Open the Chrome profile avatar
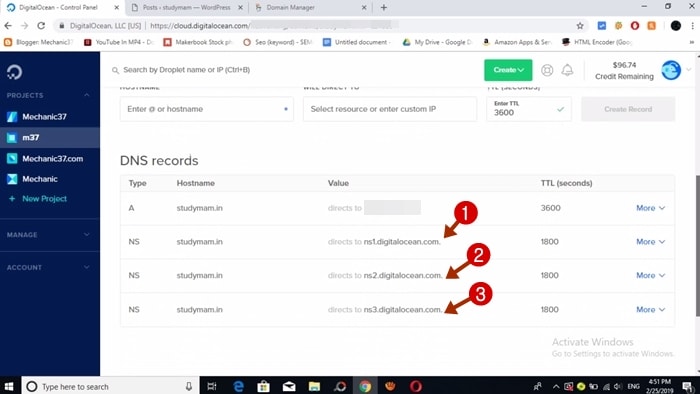 [x=676, y=26]
